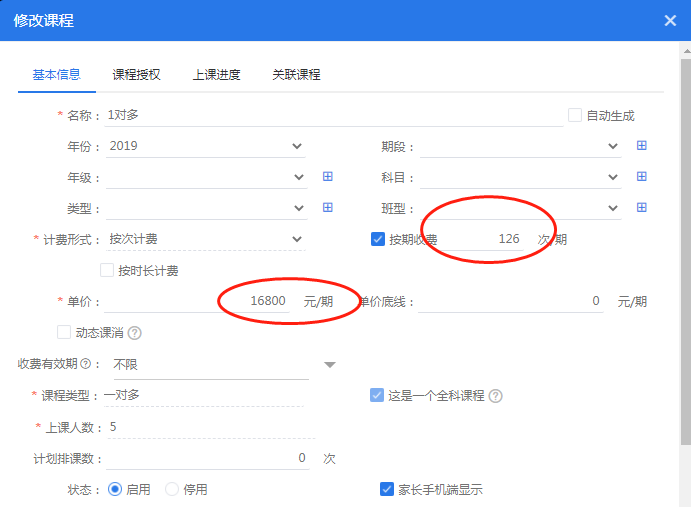This screenshot has height=507, width=691.
Task: Click the scrollbar up arrow
Action: (686, 51)
